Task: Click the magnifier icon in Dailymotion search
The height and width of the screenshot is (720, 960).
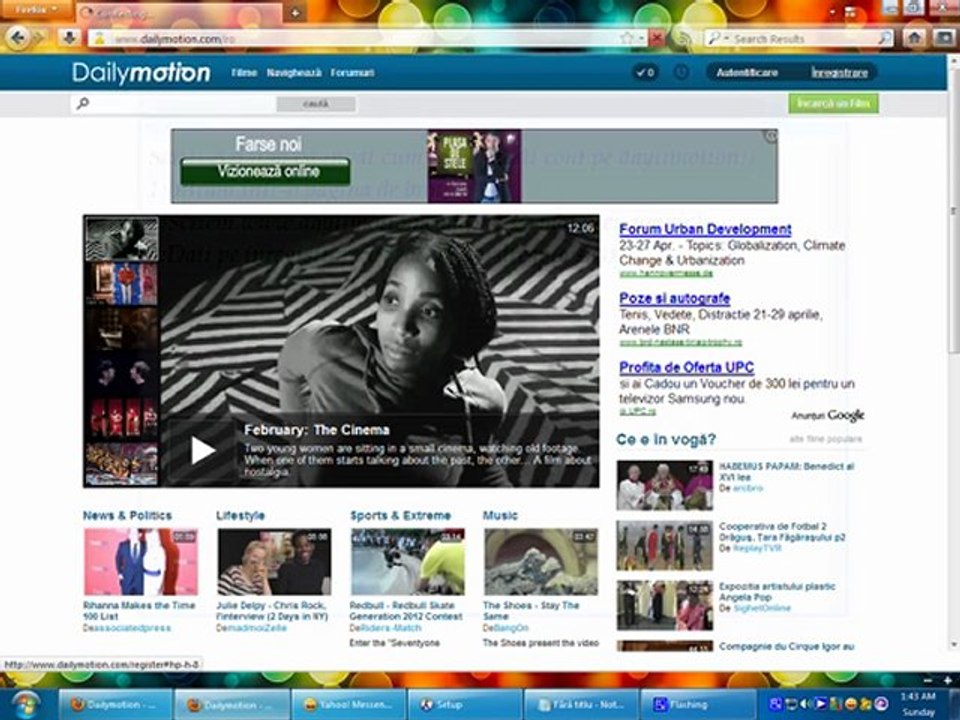Action: (83, 103)
